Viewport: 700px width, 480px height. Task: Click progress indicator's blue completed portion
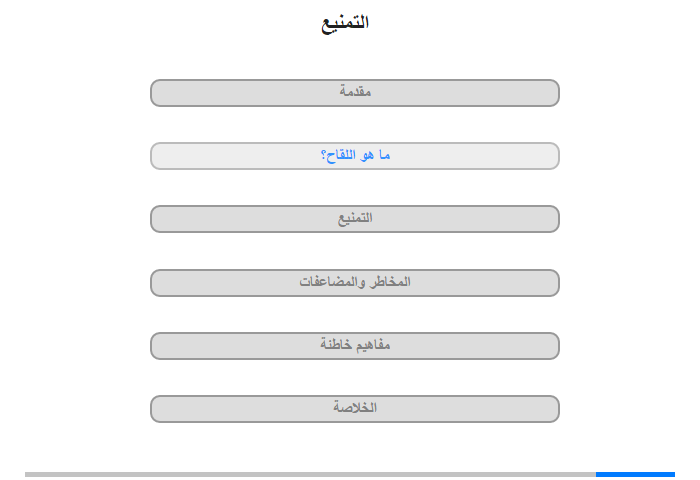635,474
